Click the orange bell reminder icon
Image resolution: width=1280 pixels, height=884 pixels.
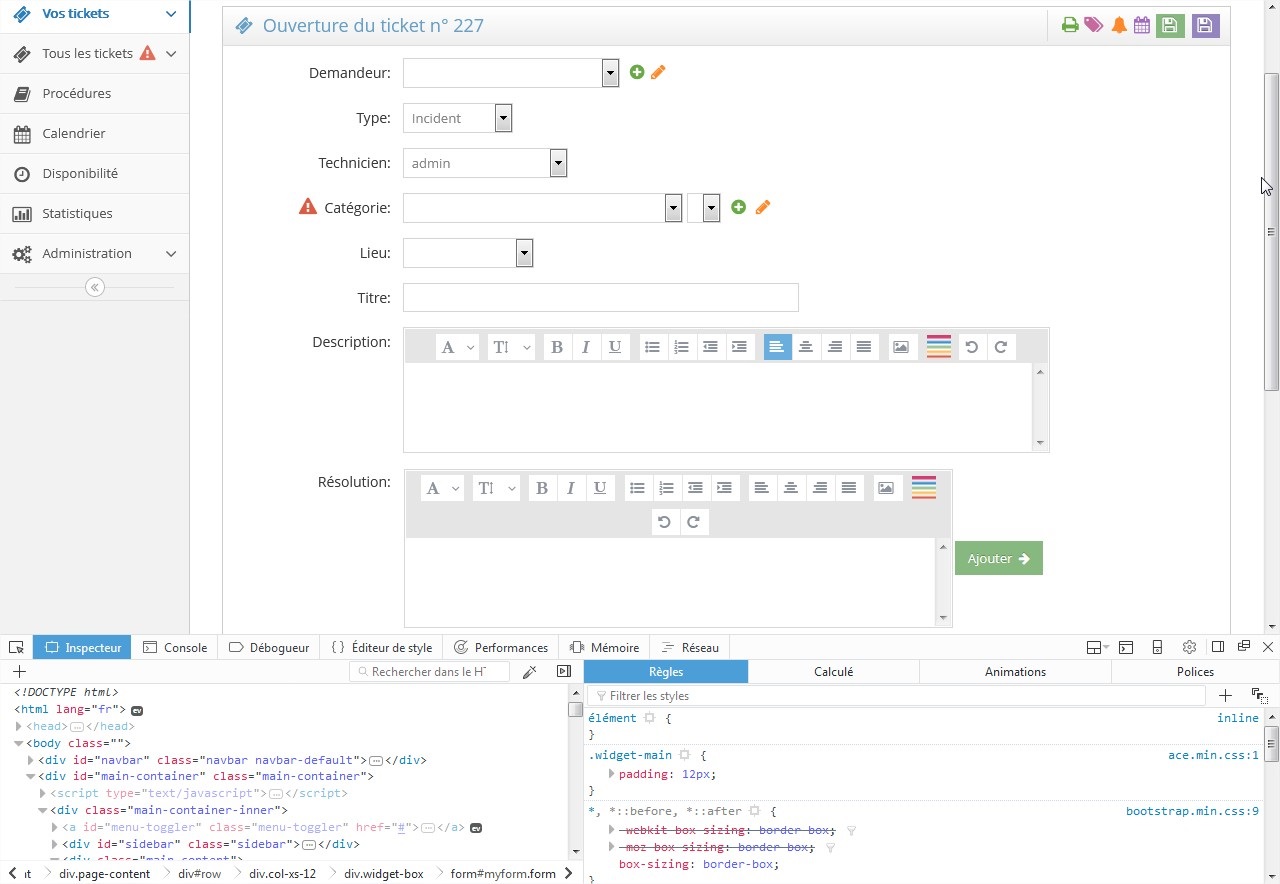(x=1119, y=25)
